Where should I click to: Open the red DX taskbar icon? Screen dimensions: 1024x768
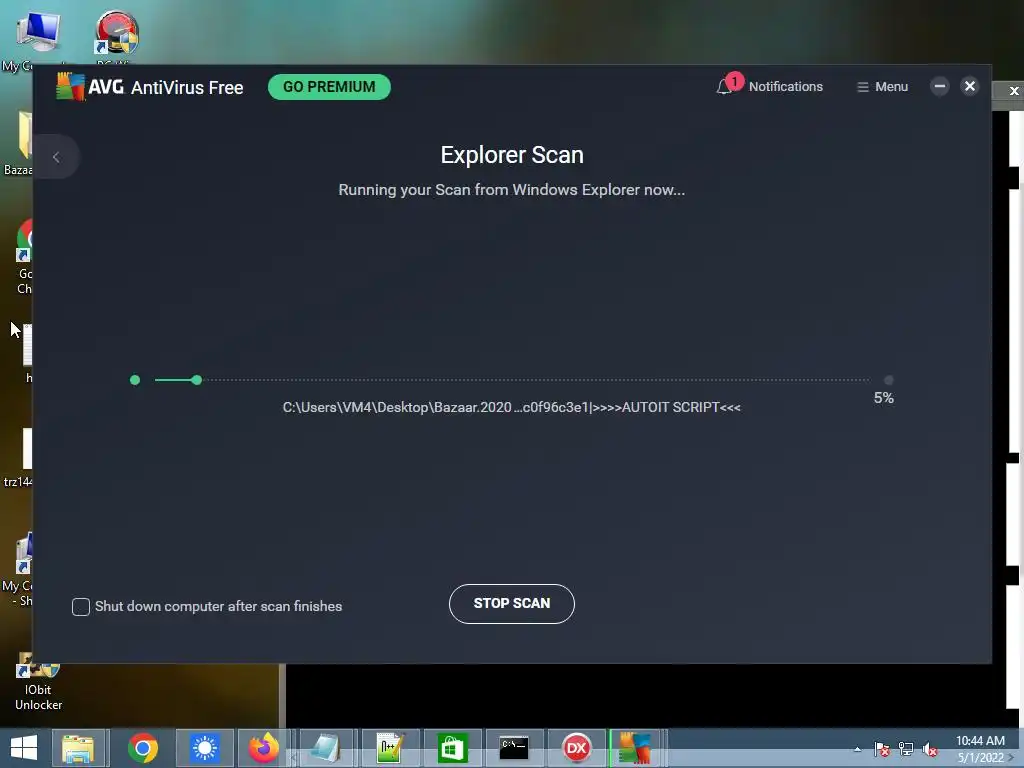tap(577, 748)
